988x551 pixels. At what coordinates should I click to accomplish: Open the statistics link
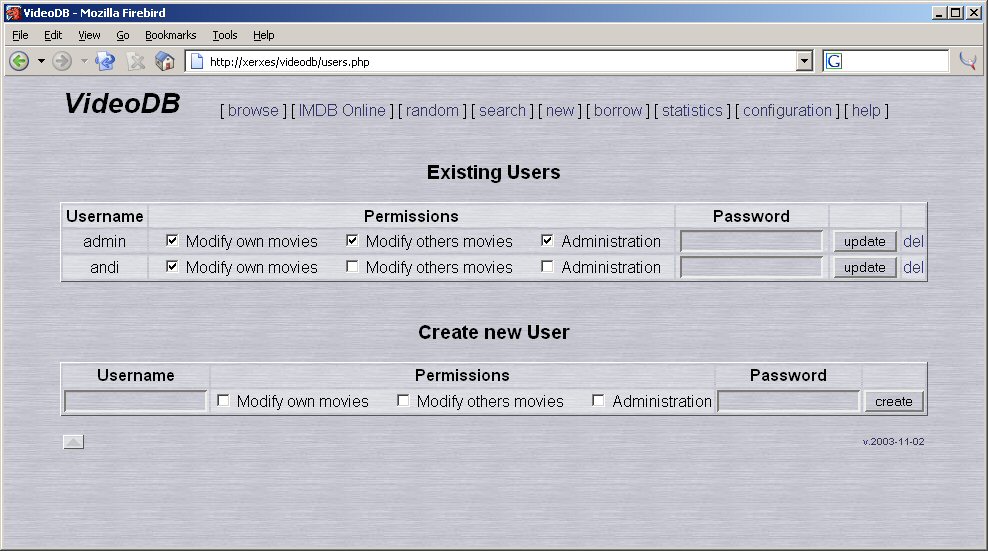tap(692, 110)
